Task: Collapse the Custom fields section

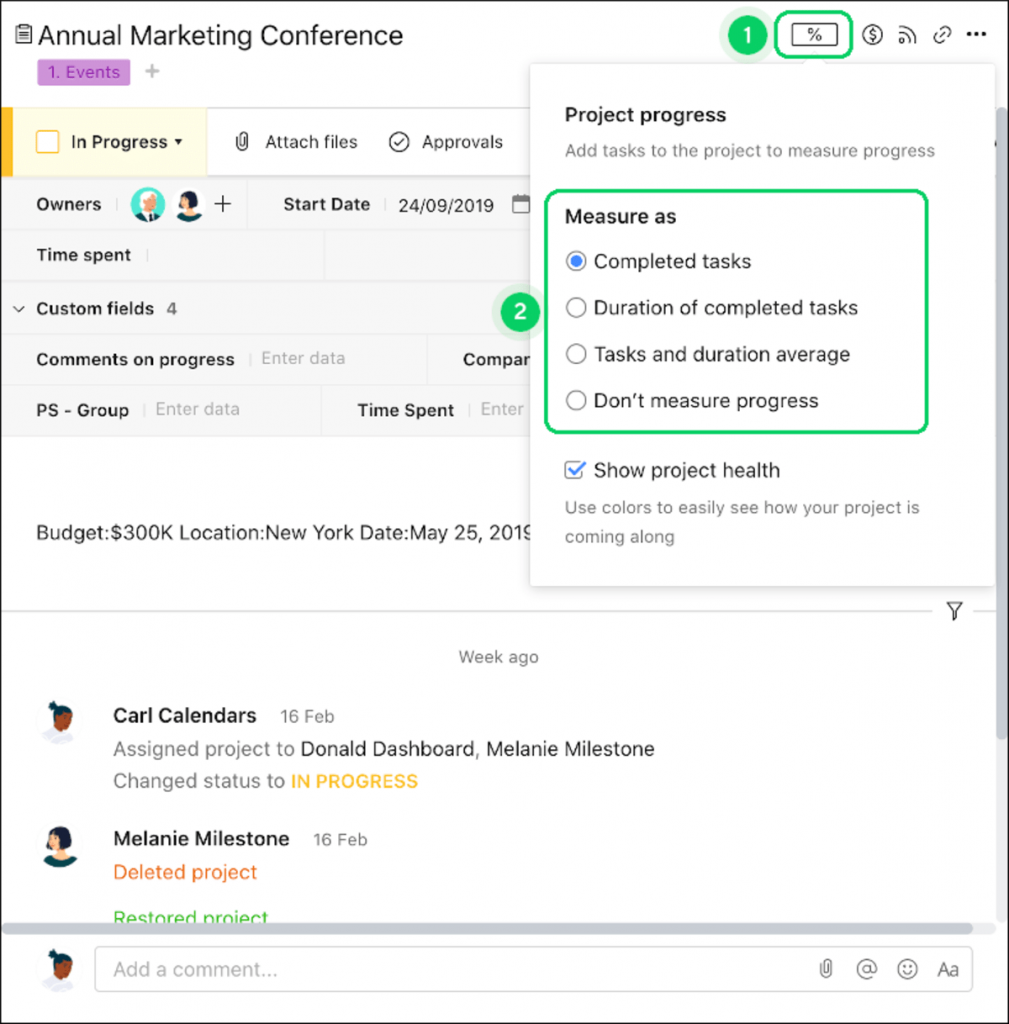Action: 18,309
